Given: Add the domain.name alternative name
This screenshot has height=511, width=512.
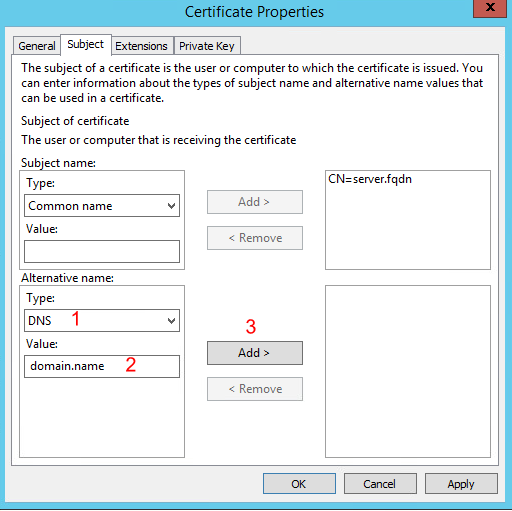Looking at the screenshot, I should (255, 353).
